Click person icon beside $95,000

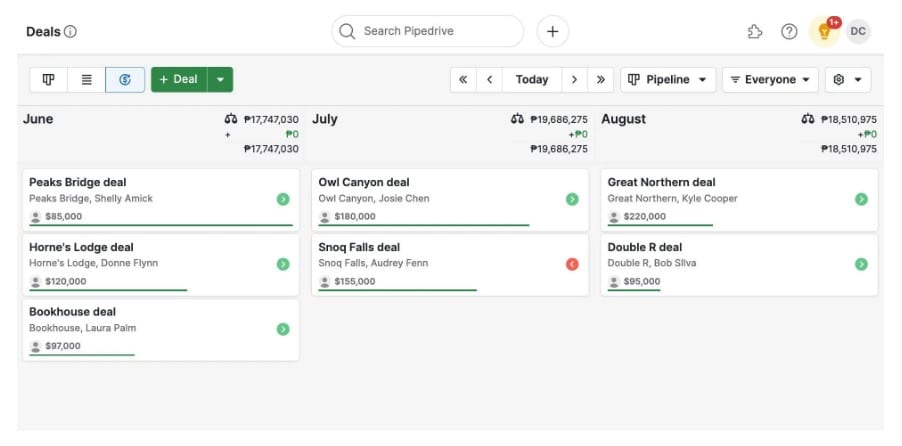(x=614, y=282)
